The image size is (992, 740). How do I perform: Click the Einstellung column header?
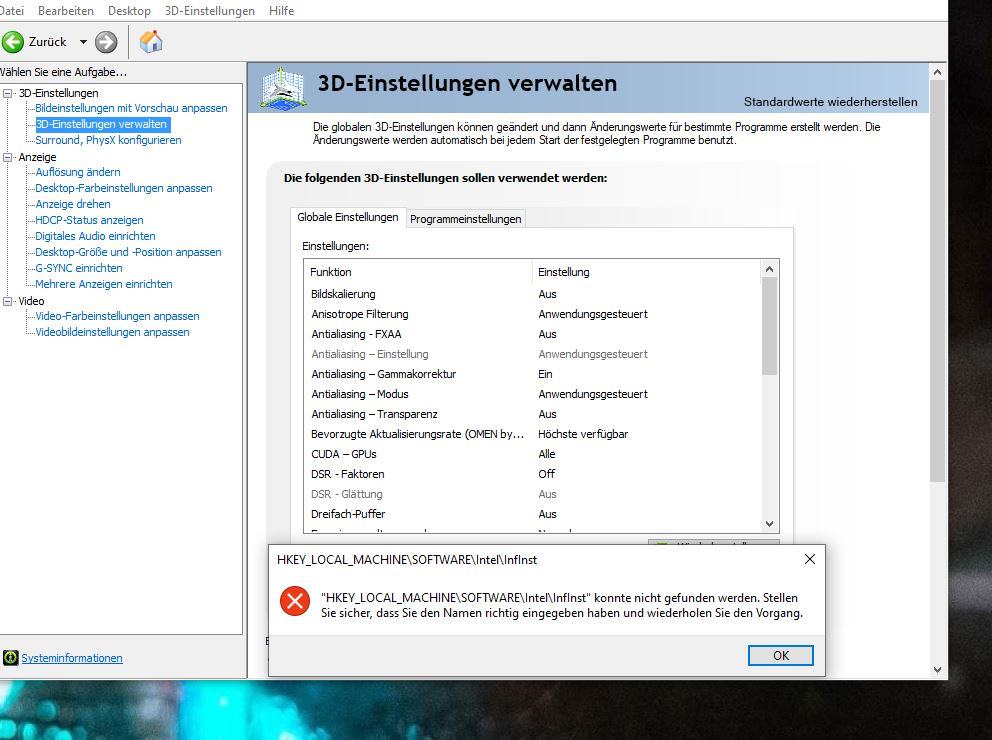647,272
